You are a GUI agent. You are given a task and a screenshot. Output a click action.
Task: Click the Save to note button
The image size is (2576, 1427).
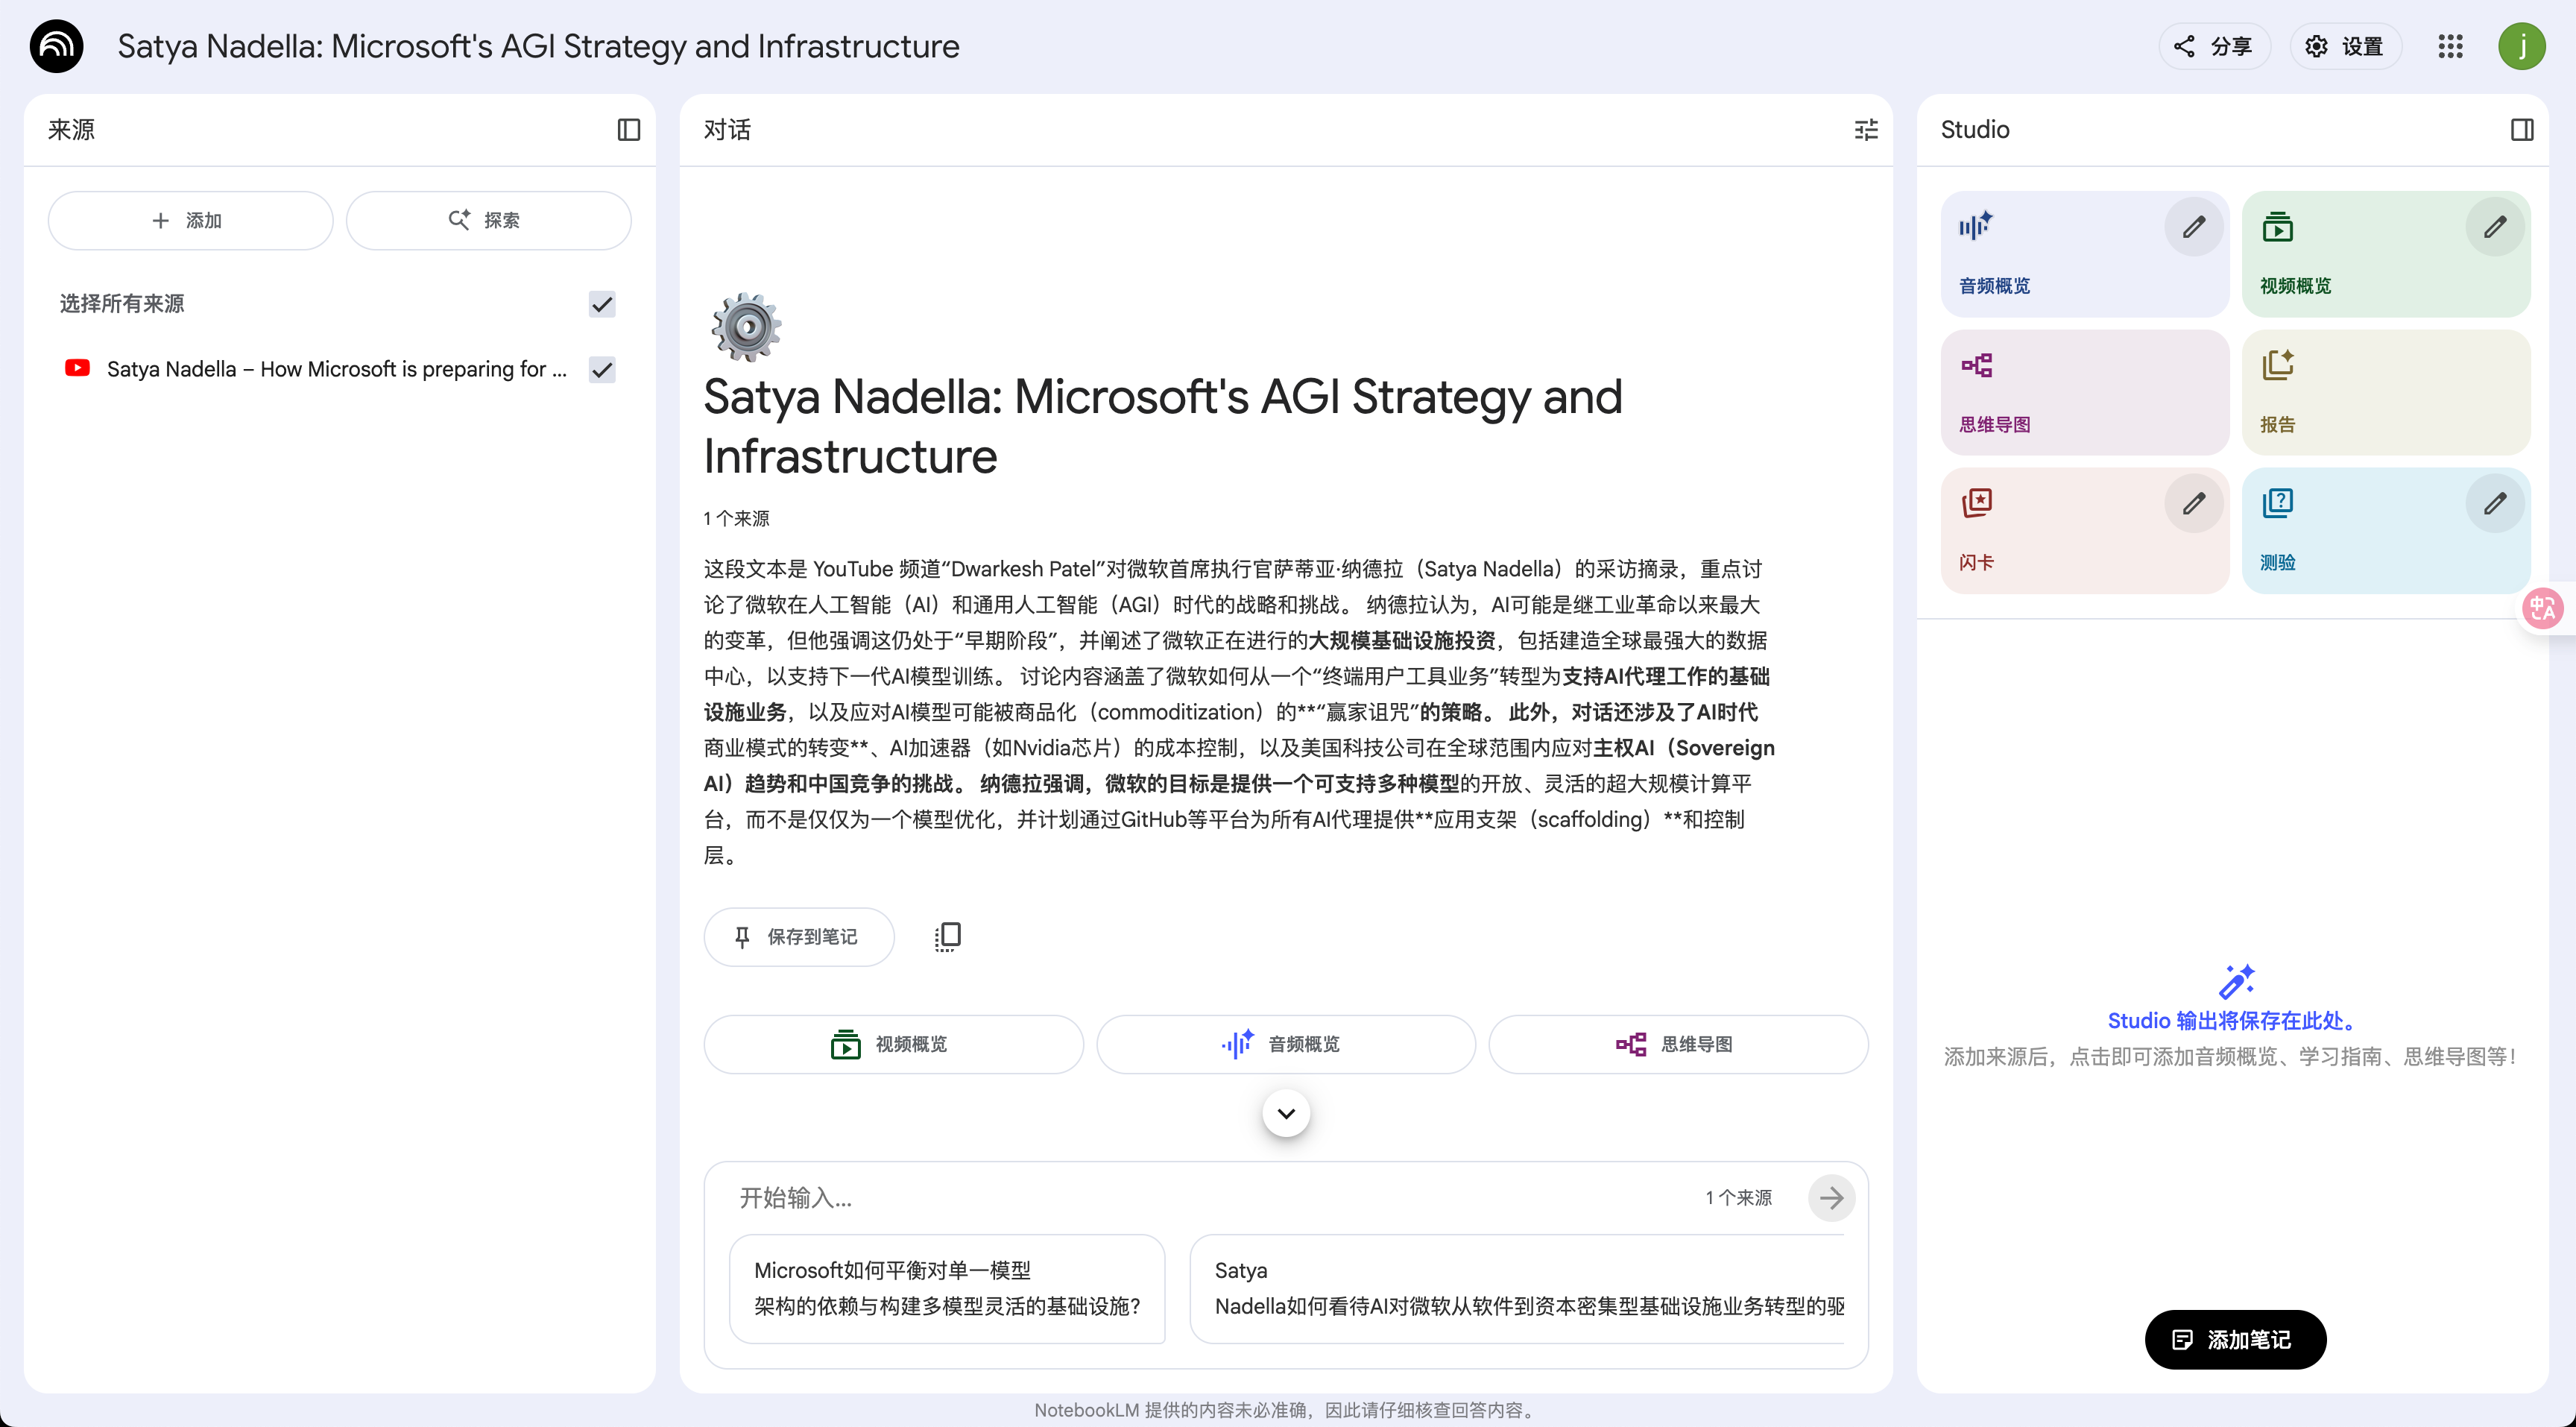(x=798, y=937)
